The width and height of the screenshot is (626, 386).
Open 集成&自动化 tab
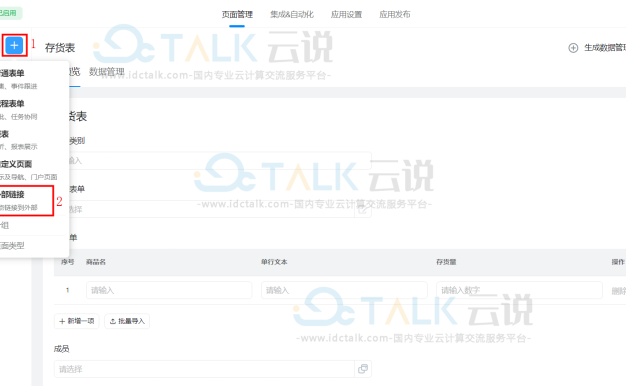point(292,14)
